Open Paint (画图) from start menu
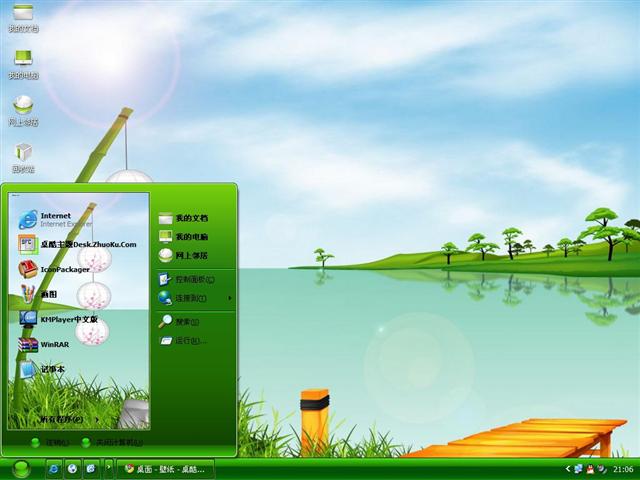The height and width of the screenshot is (480, 640). pyautogui.click(x=38, y=294)
